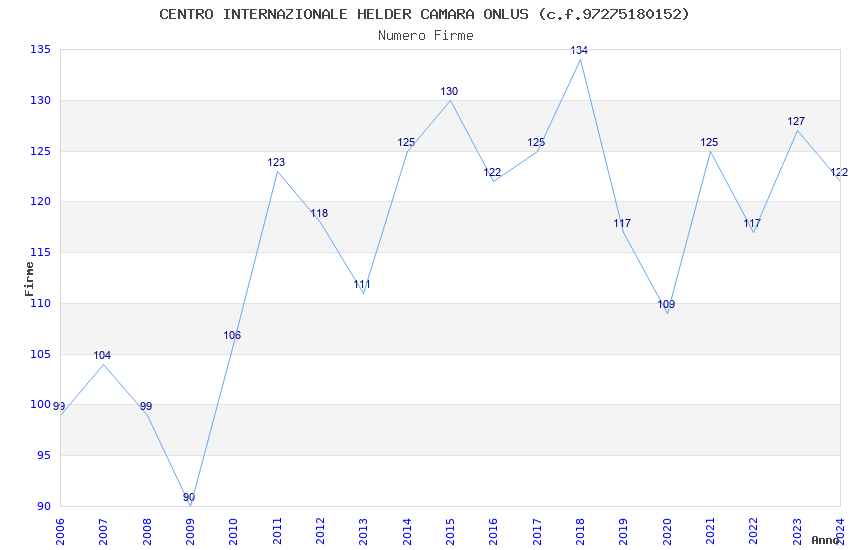Click the x-axis year 2019
The width and height of the screenshot is (850, 550).
(x=623, y=532)
